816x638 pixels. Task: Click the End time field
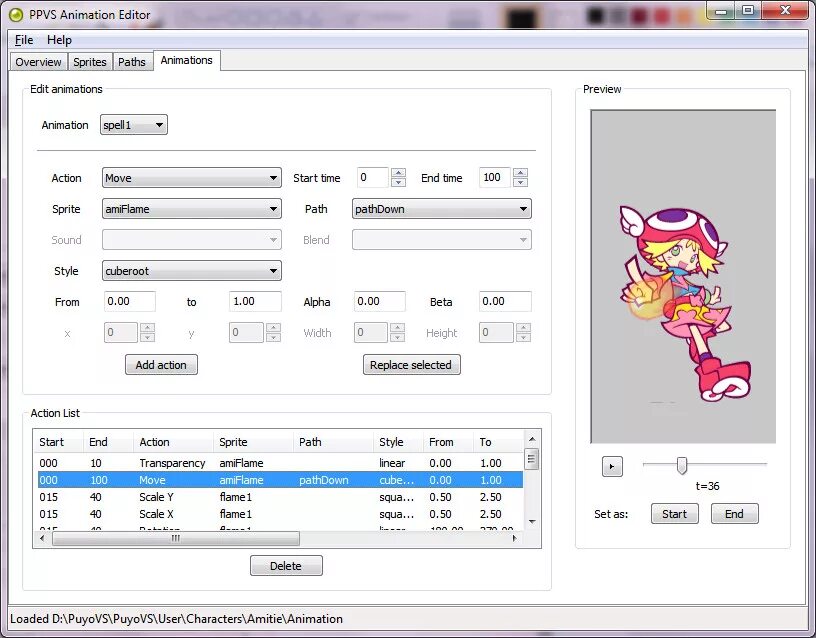494,177
